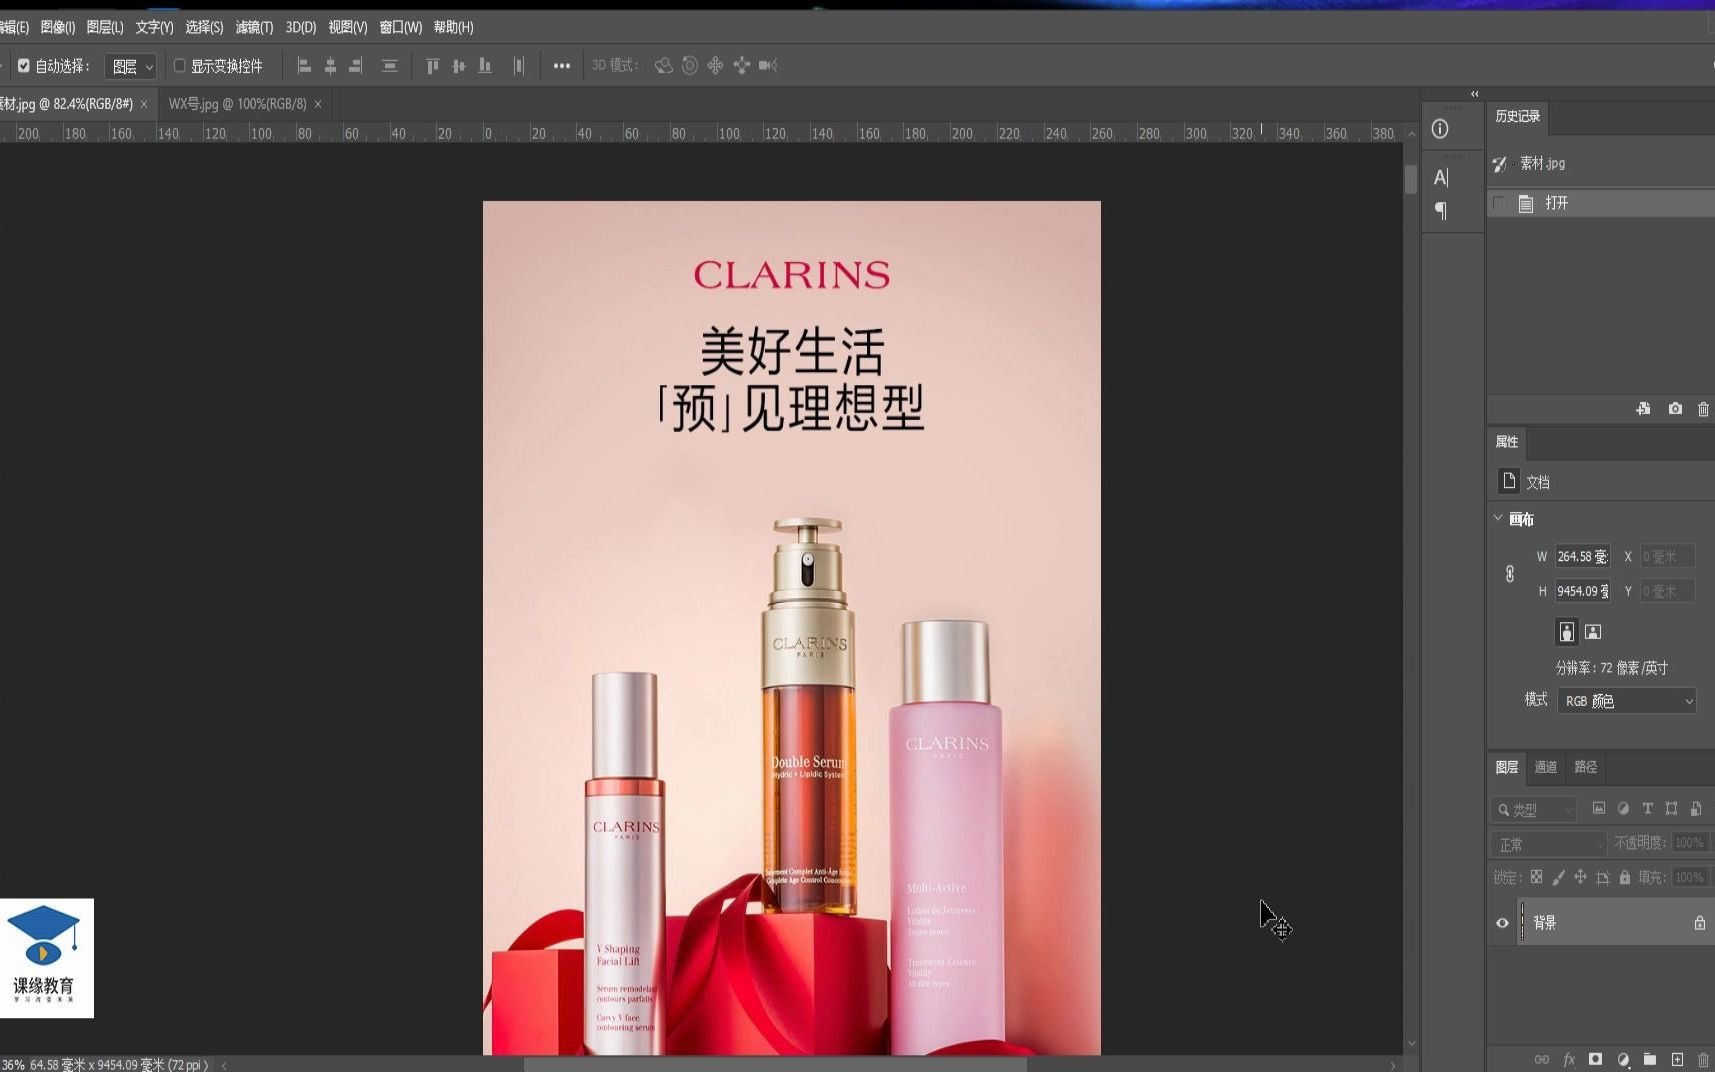Filter layers by smart objects icon

(x=1696, y=809)
